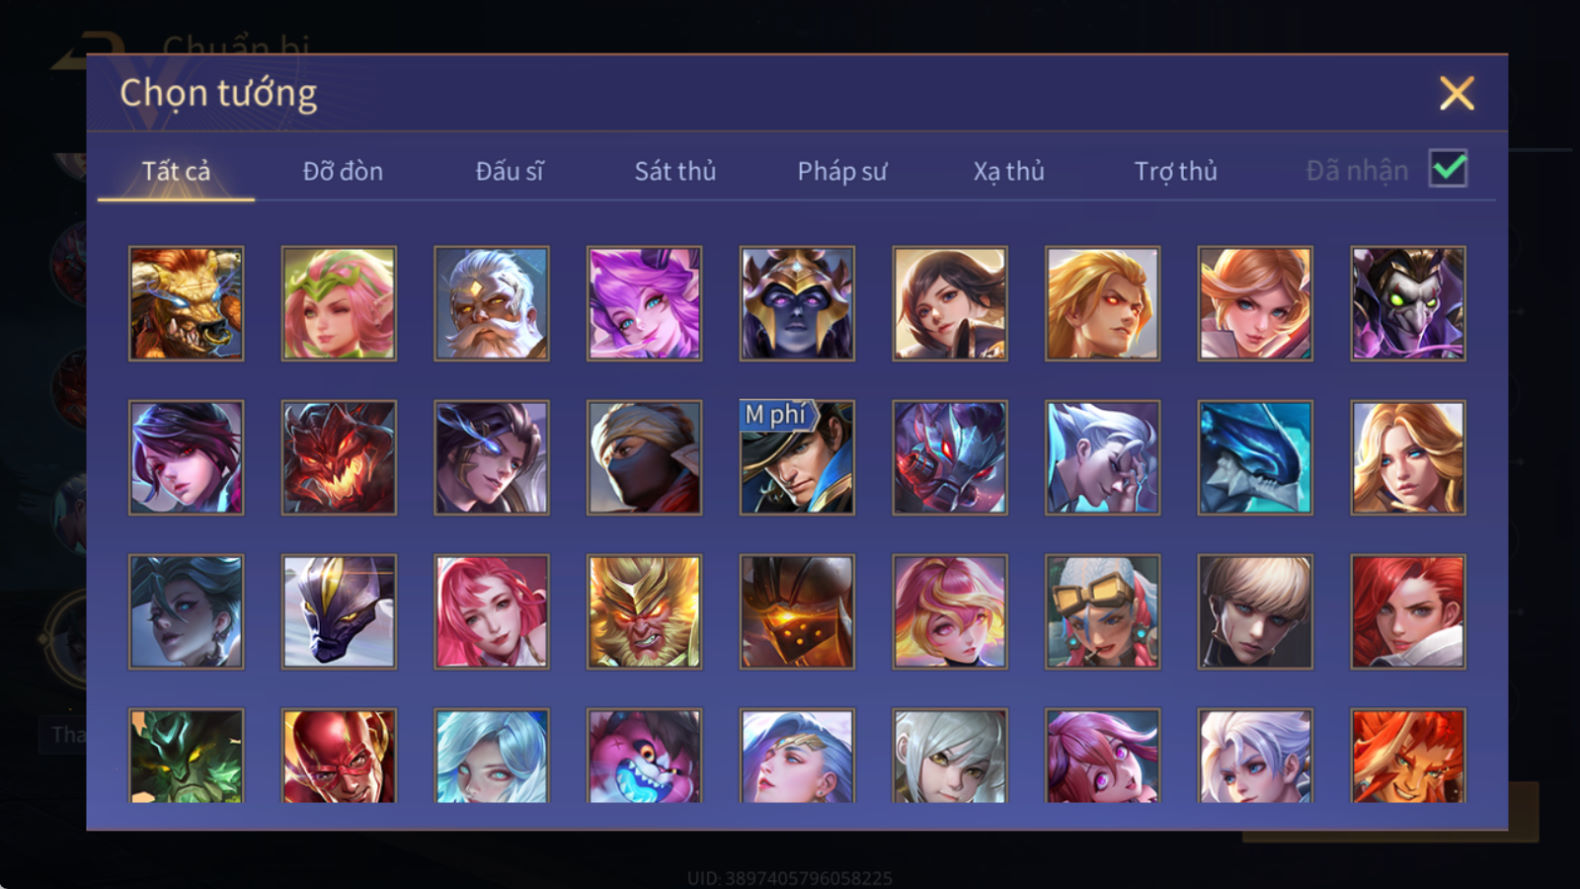
Task: Select the purple grinning monster hero
Action: tap(644, 756)
